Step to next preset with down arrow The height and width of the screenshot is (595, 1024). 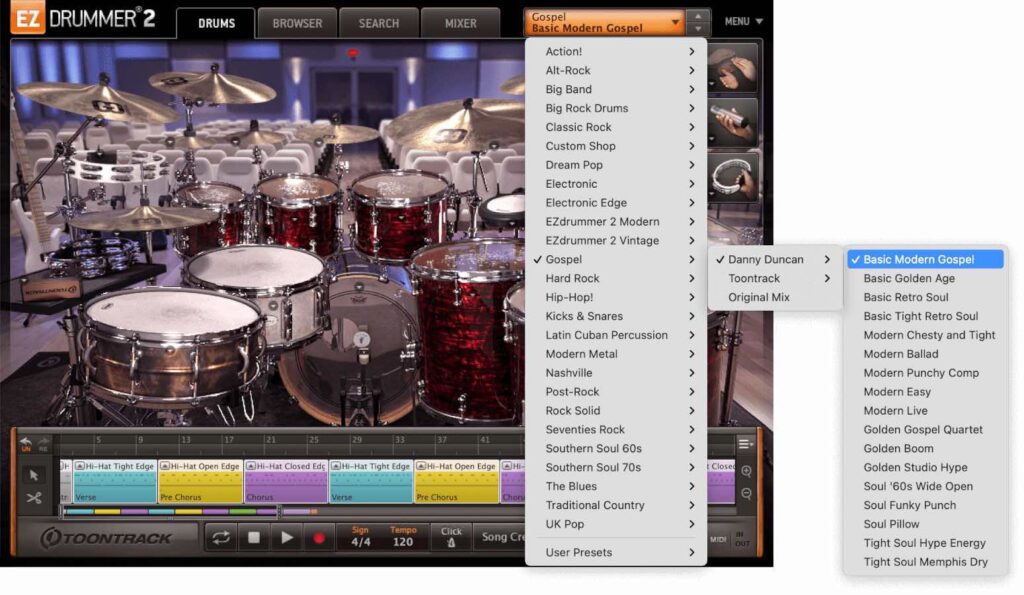[697, 29]
